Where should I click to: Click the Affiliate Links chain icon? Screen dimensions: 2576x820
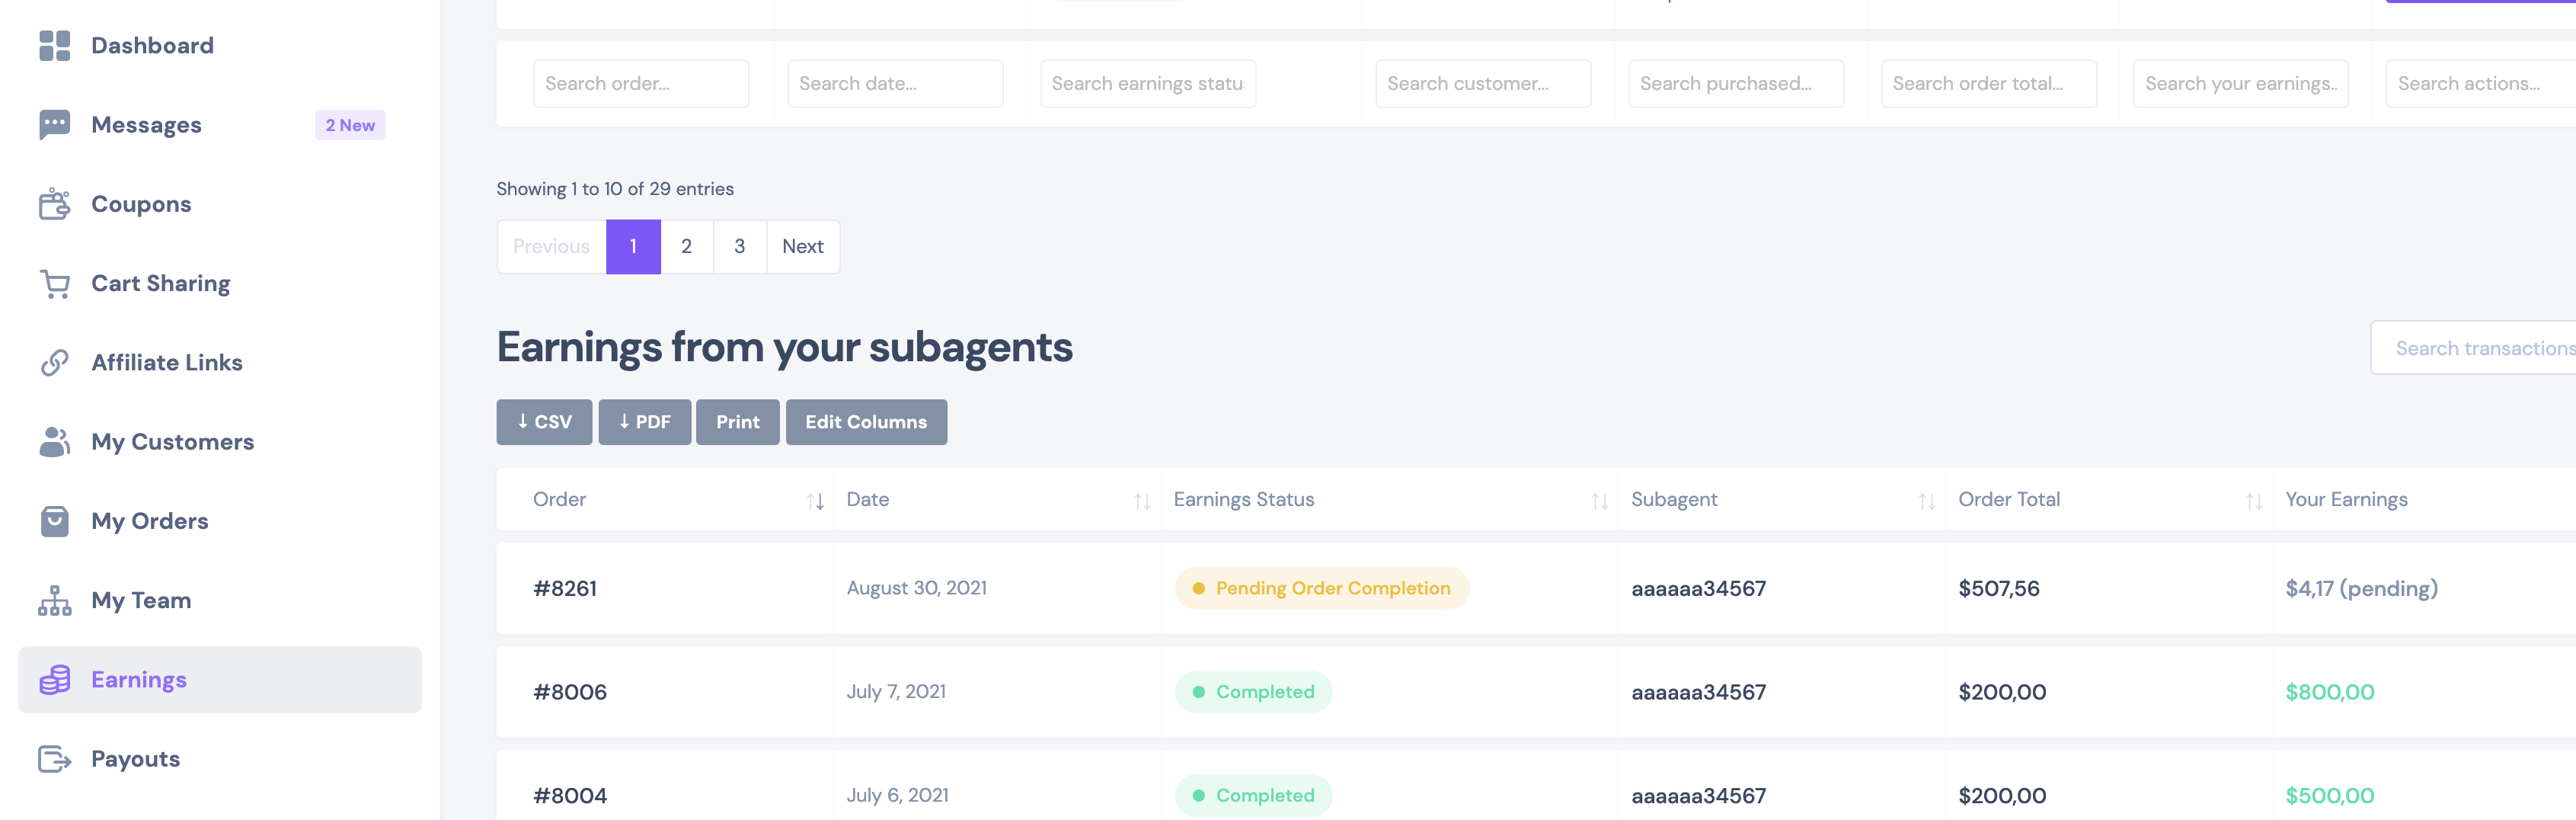pyautogui.click(x=54, y=362)
